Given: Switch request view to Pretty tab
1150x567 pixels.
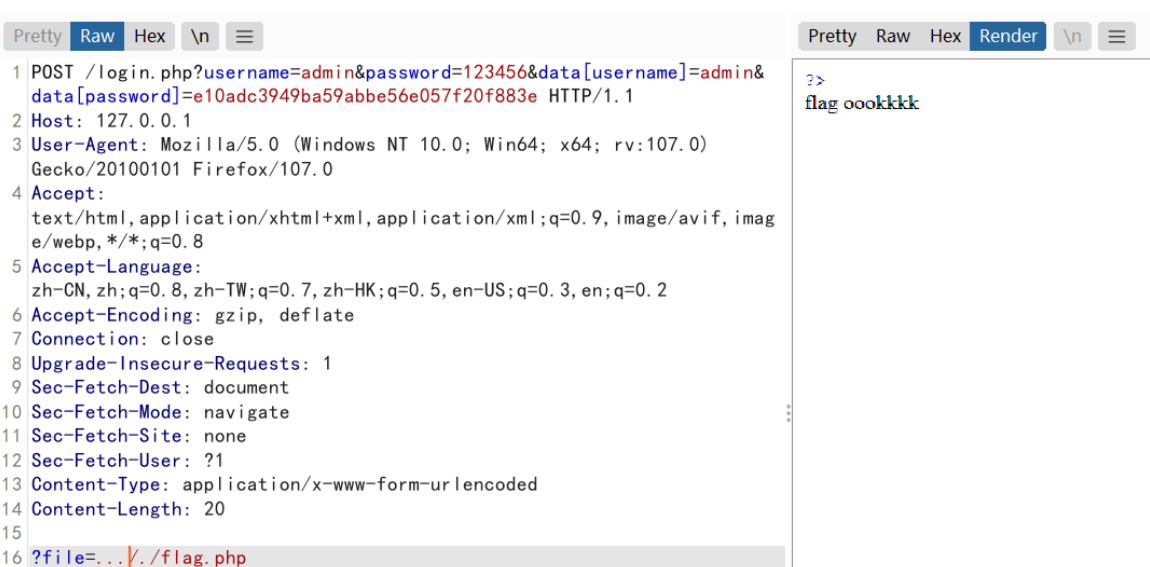Looking at the screenshot, I should [x=37, y=36].
